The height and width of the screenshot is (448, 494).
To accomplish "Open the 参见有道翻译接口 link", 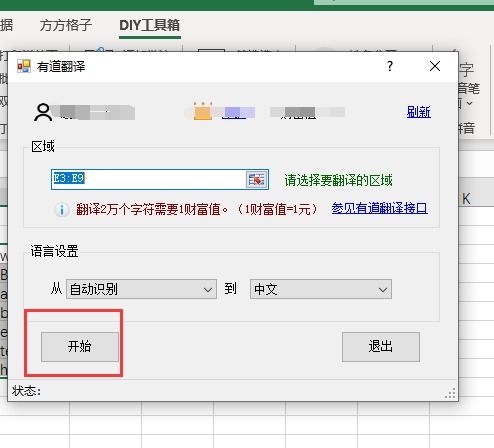I will coord(379,208).
